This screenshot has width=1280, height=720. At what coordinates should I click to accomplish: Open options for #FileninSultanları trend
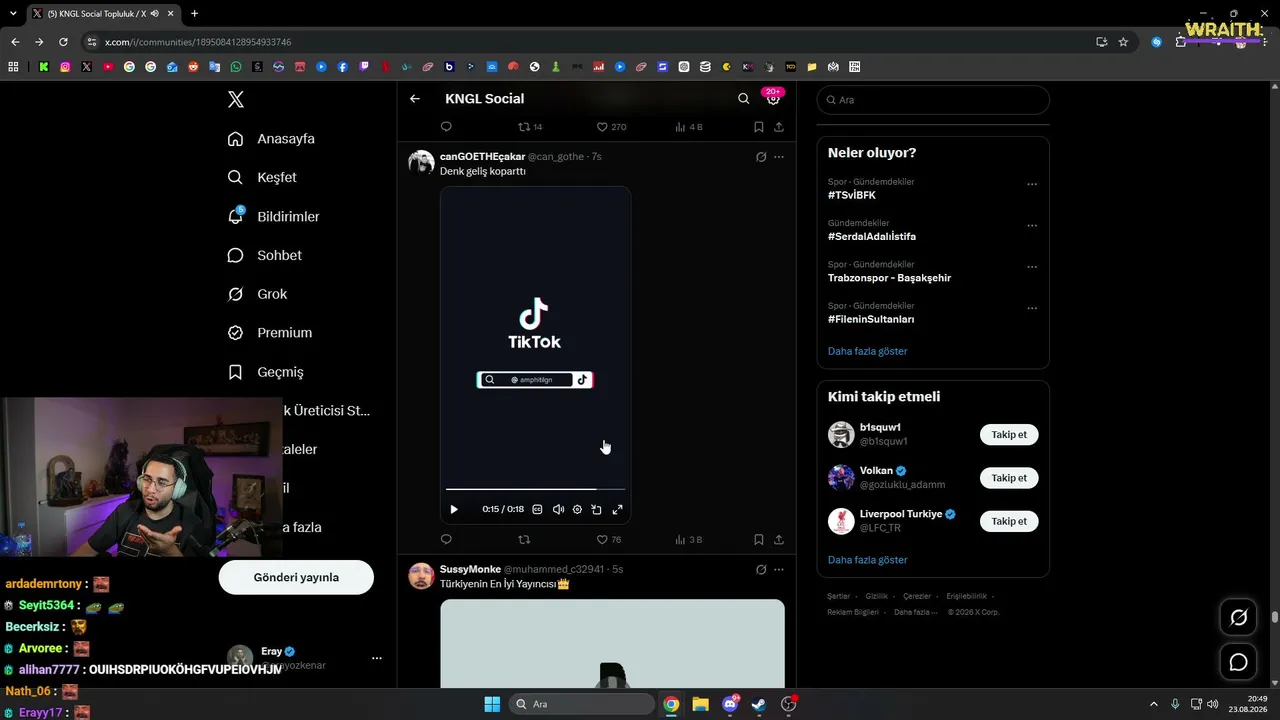pyautogui.click(x=1032, y=308)
